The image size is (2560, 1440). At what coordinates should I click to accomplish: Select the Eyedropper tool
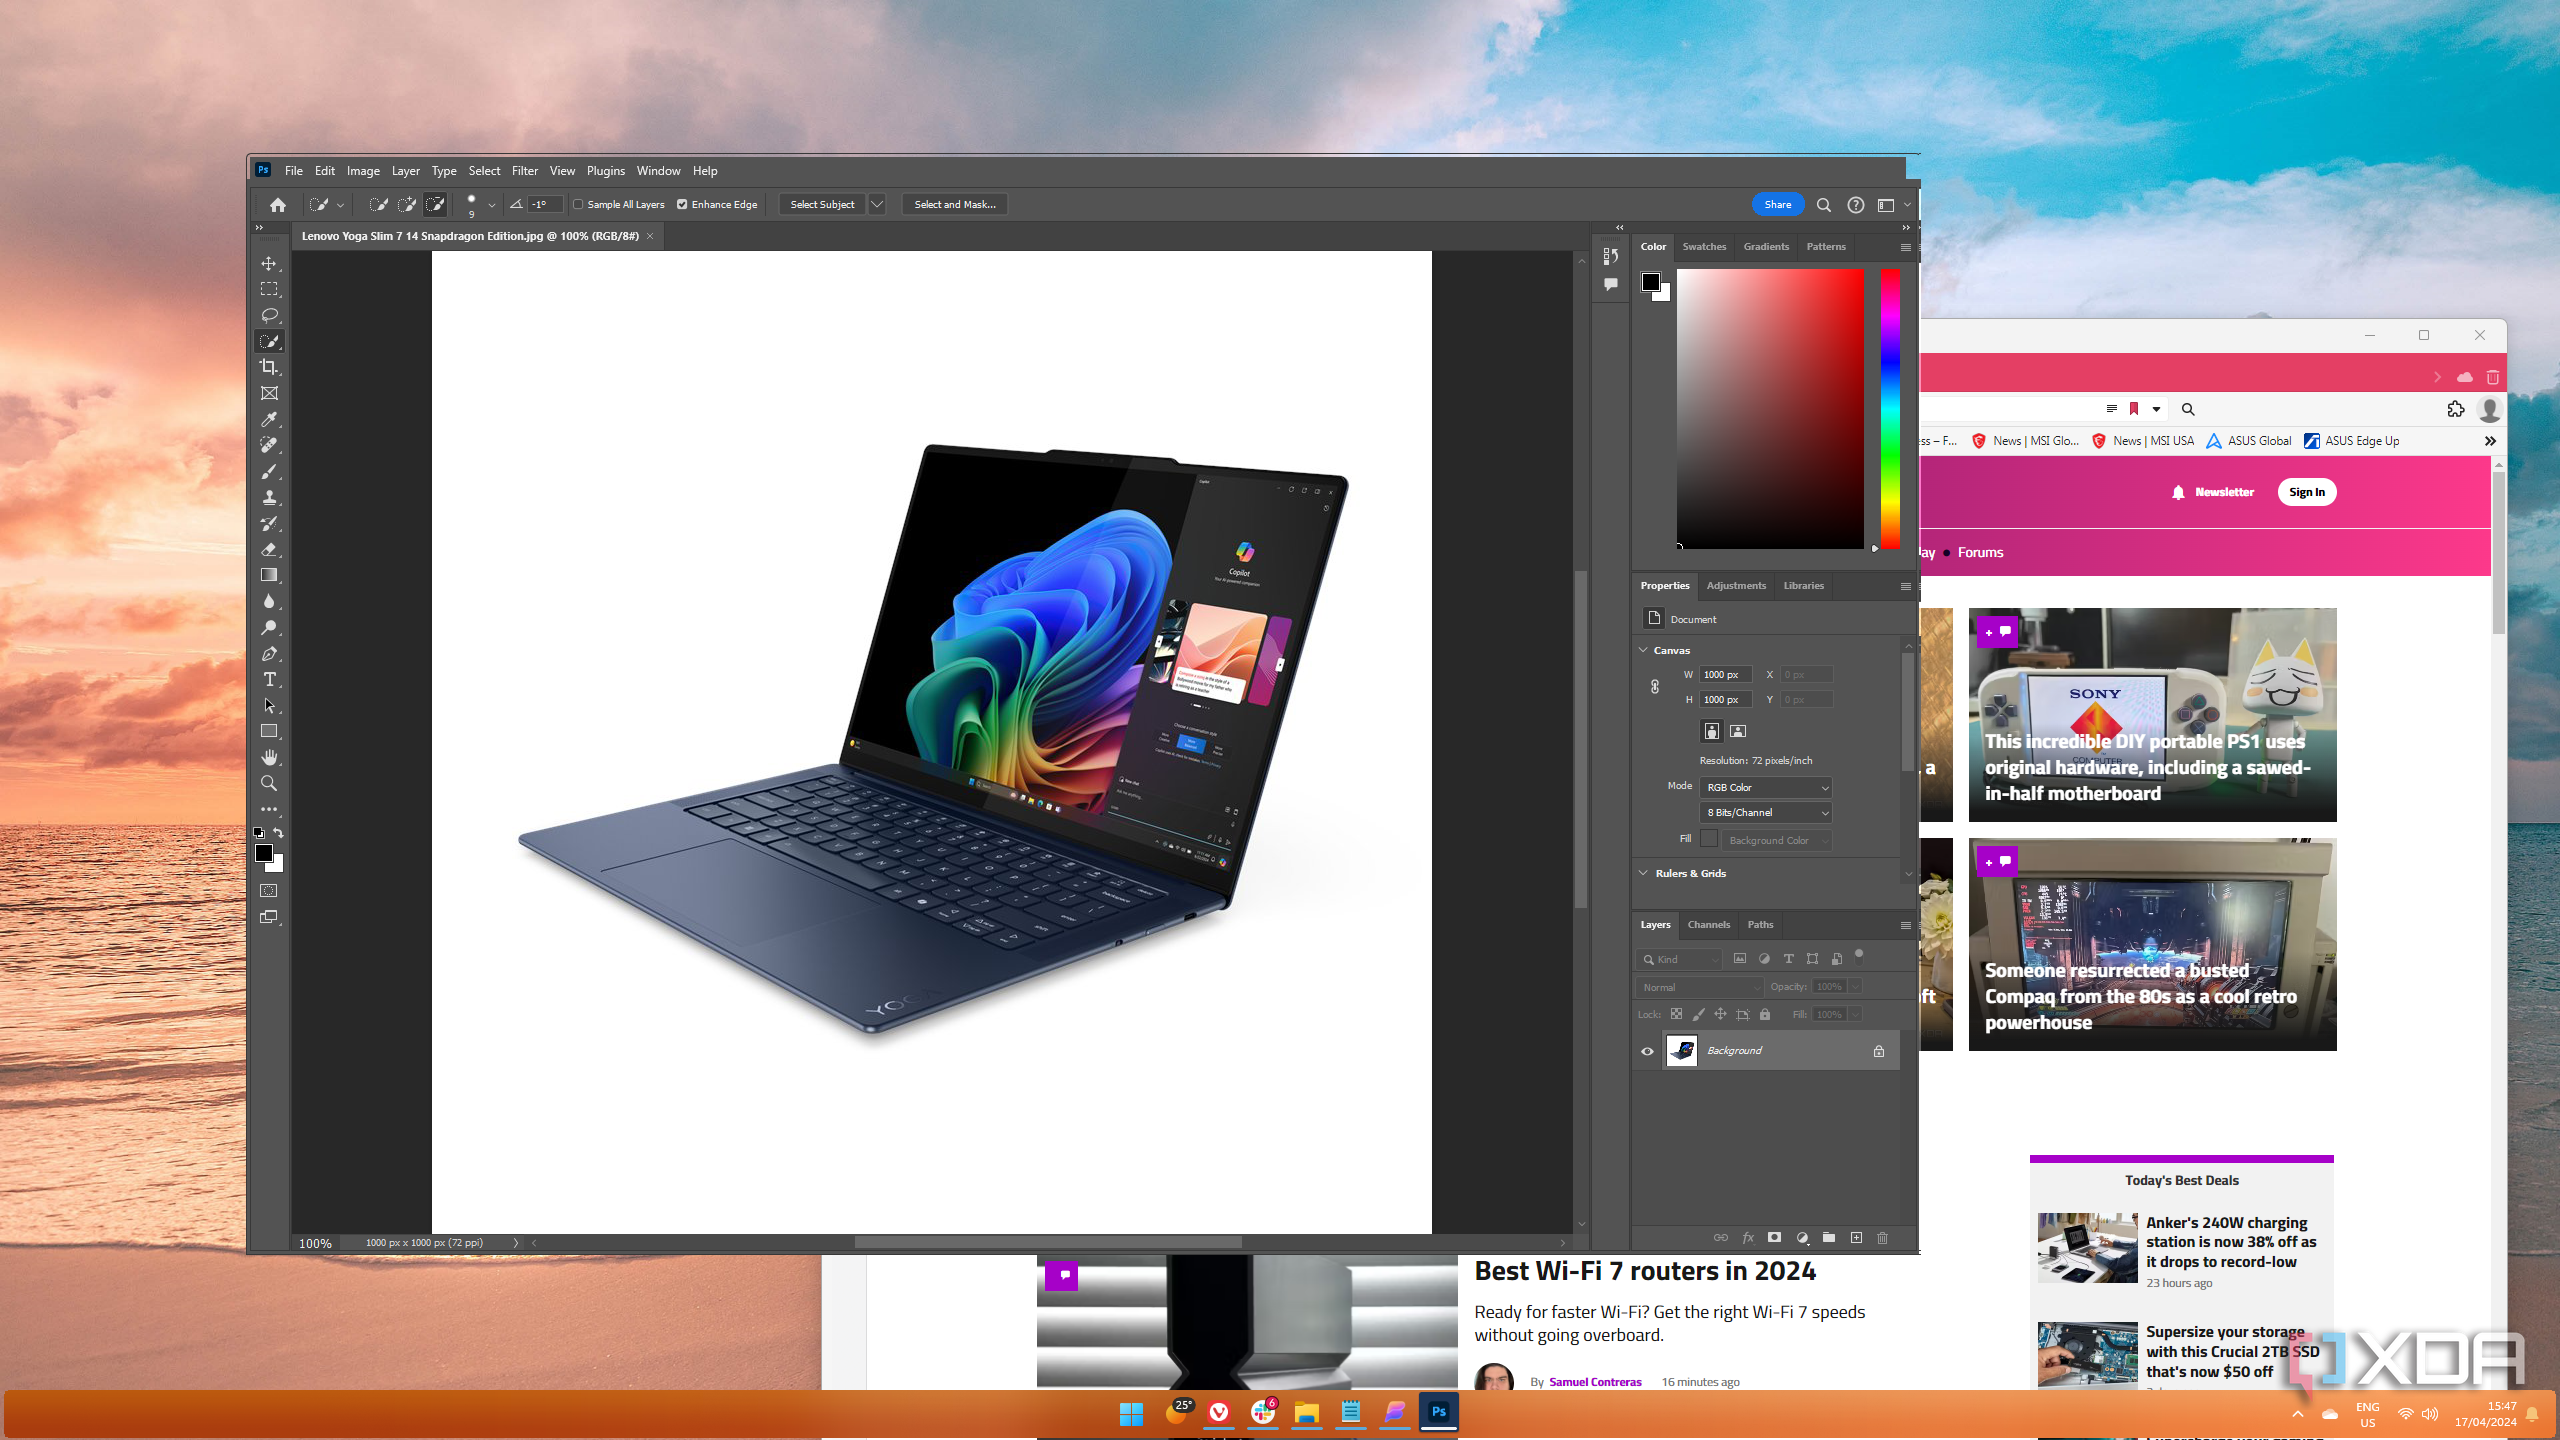coord(269,419)
